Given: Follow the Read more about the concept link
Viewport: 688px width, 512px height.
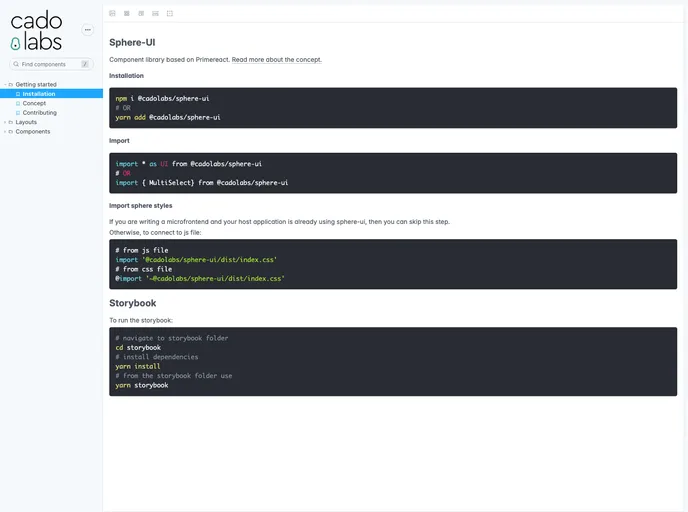Looking at the screenshot, I should 276,60.
